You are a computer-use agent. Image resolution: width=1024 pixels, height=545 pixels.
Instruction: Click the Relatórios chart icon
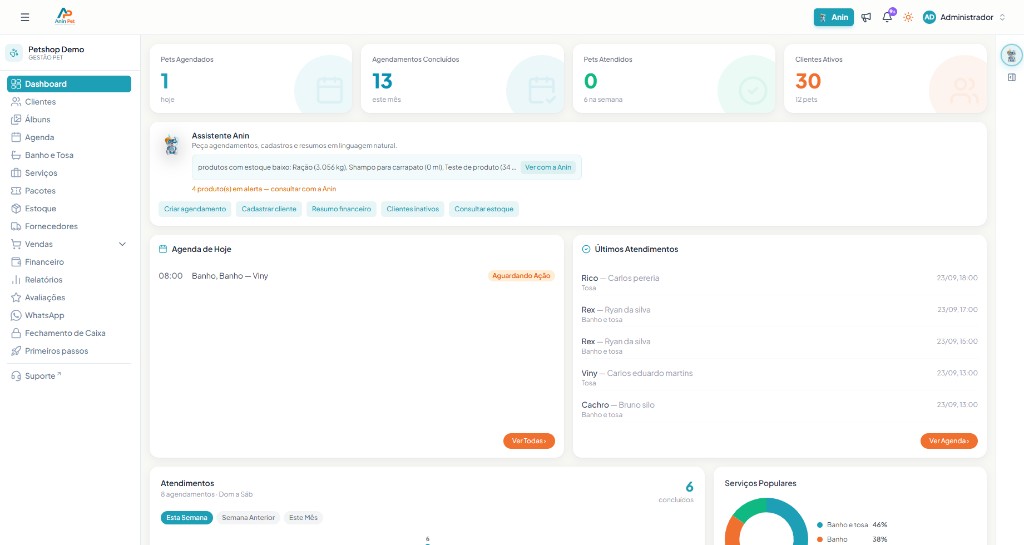(16, 279)
